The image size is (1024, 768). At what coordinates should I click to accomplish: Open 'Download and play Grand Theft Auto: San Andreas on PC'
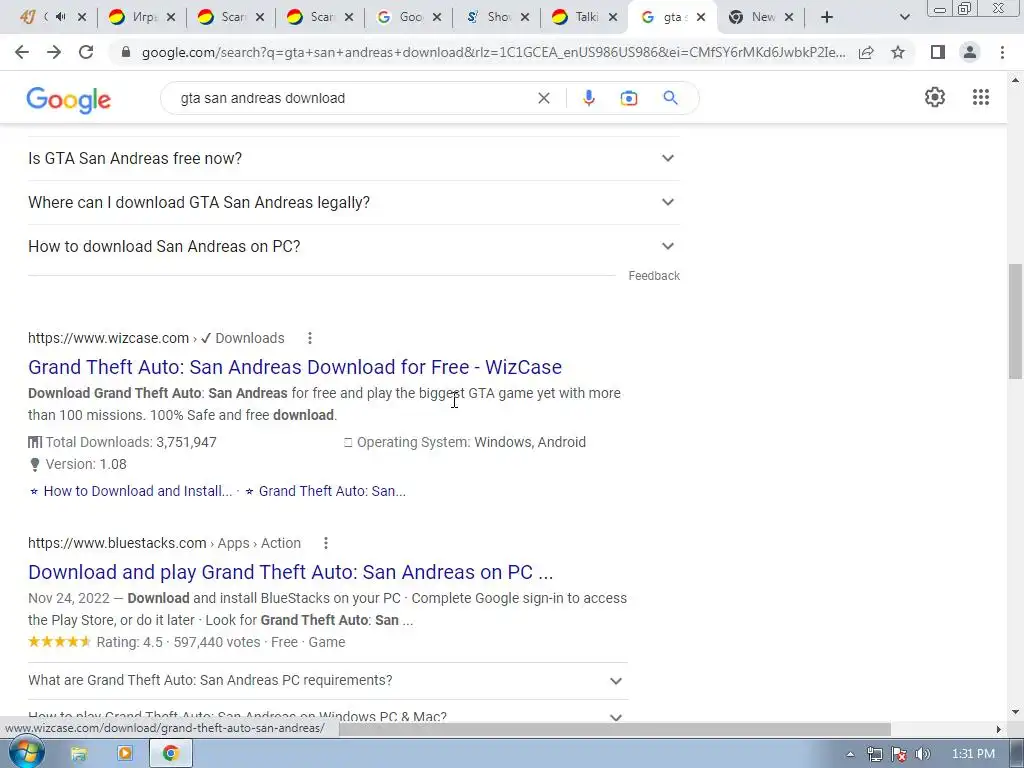point(291,572)
